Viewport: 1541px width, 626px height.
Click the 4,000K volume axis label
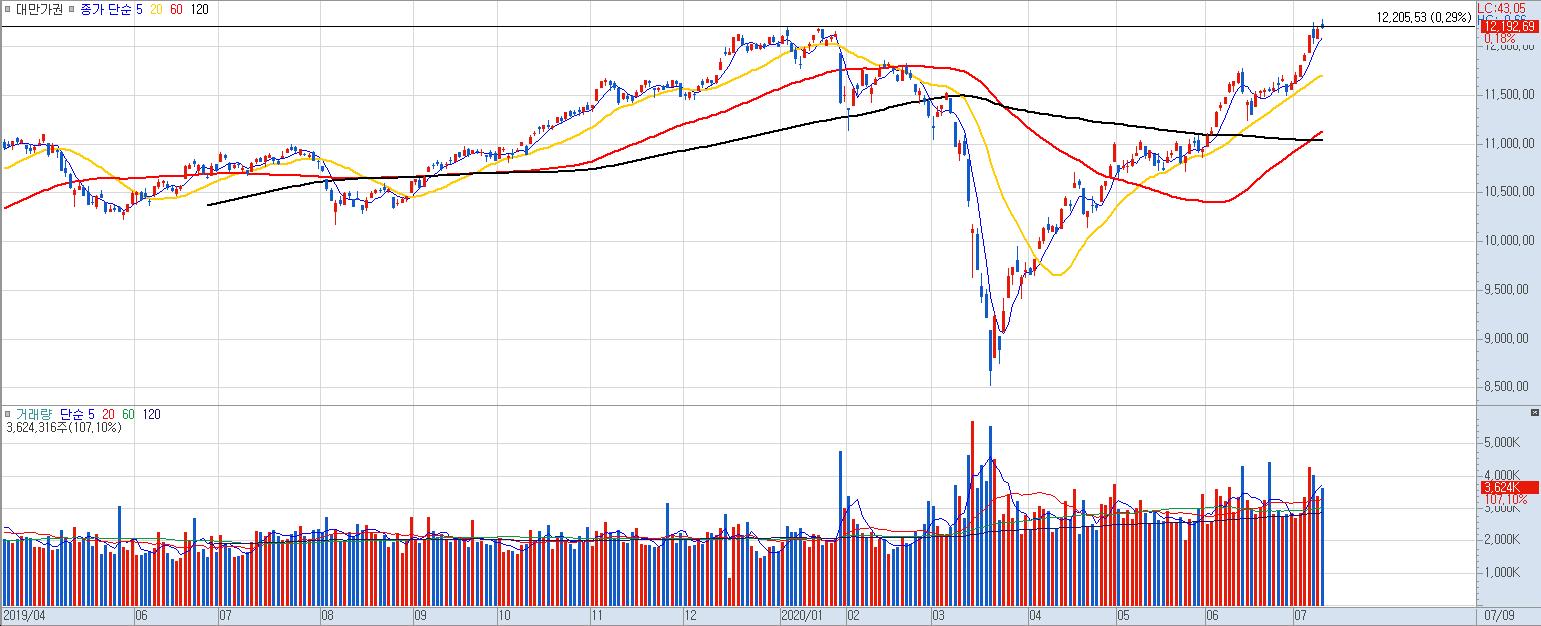pos(1502,475)
